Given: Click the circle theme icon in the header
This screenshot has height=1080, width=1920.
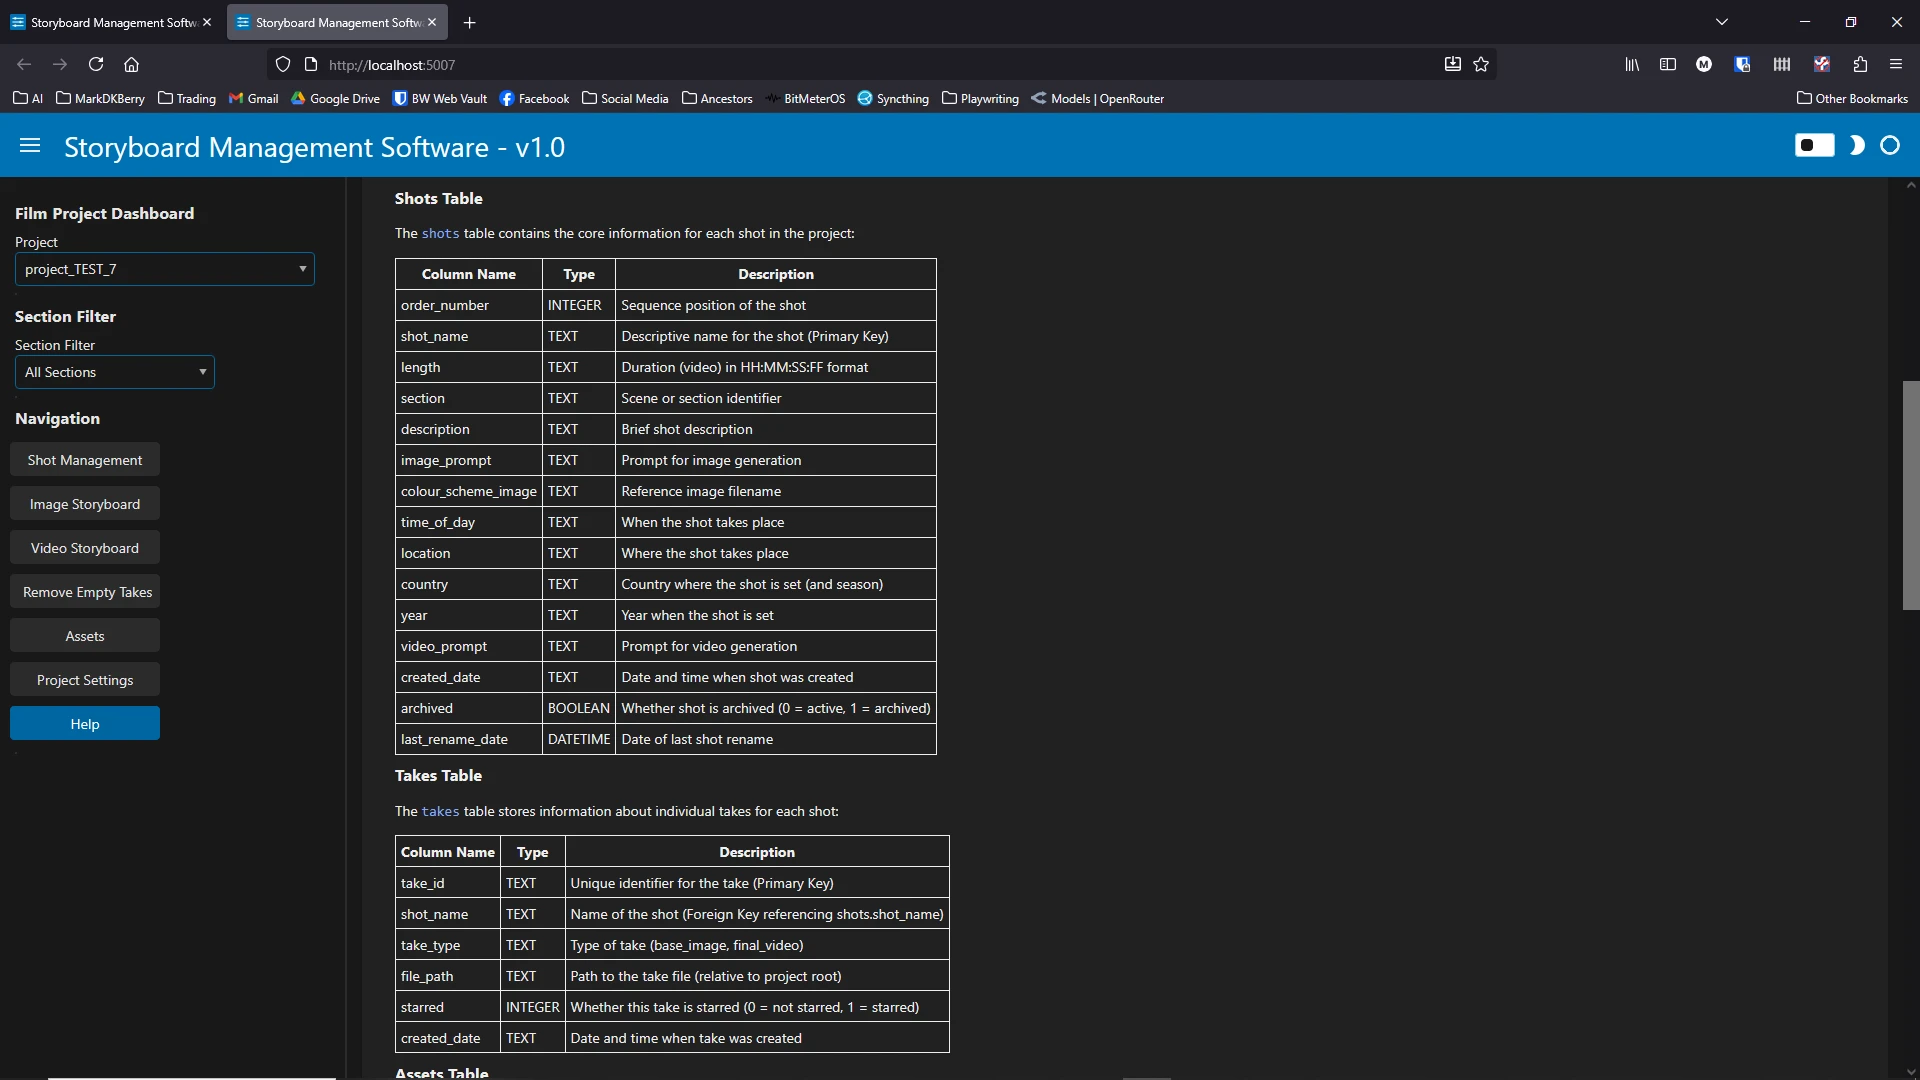Looking at the screenshot, I should pos(1891,145).
